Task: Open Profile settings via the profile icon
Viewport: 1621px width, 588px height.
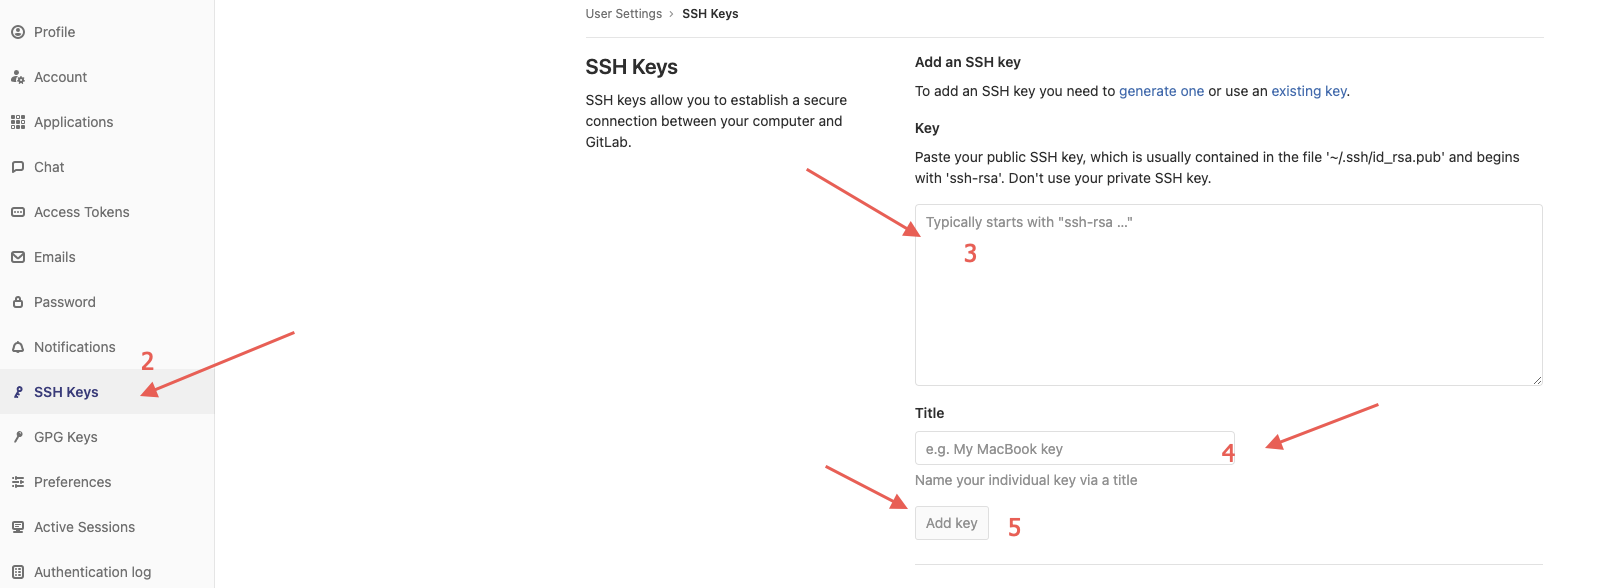Action: pos(17,31)
